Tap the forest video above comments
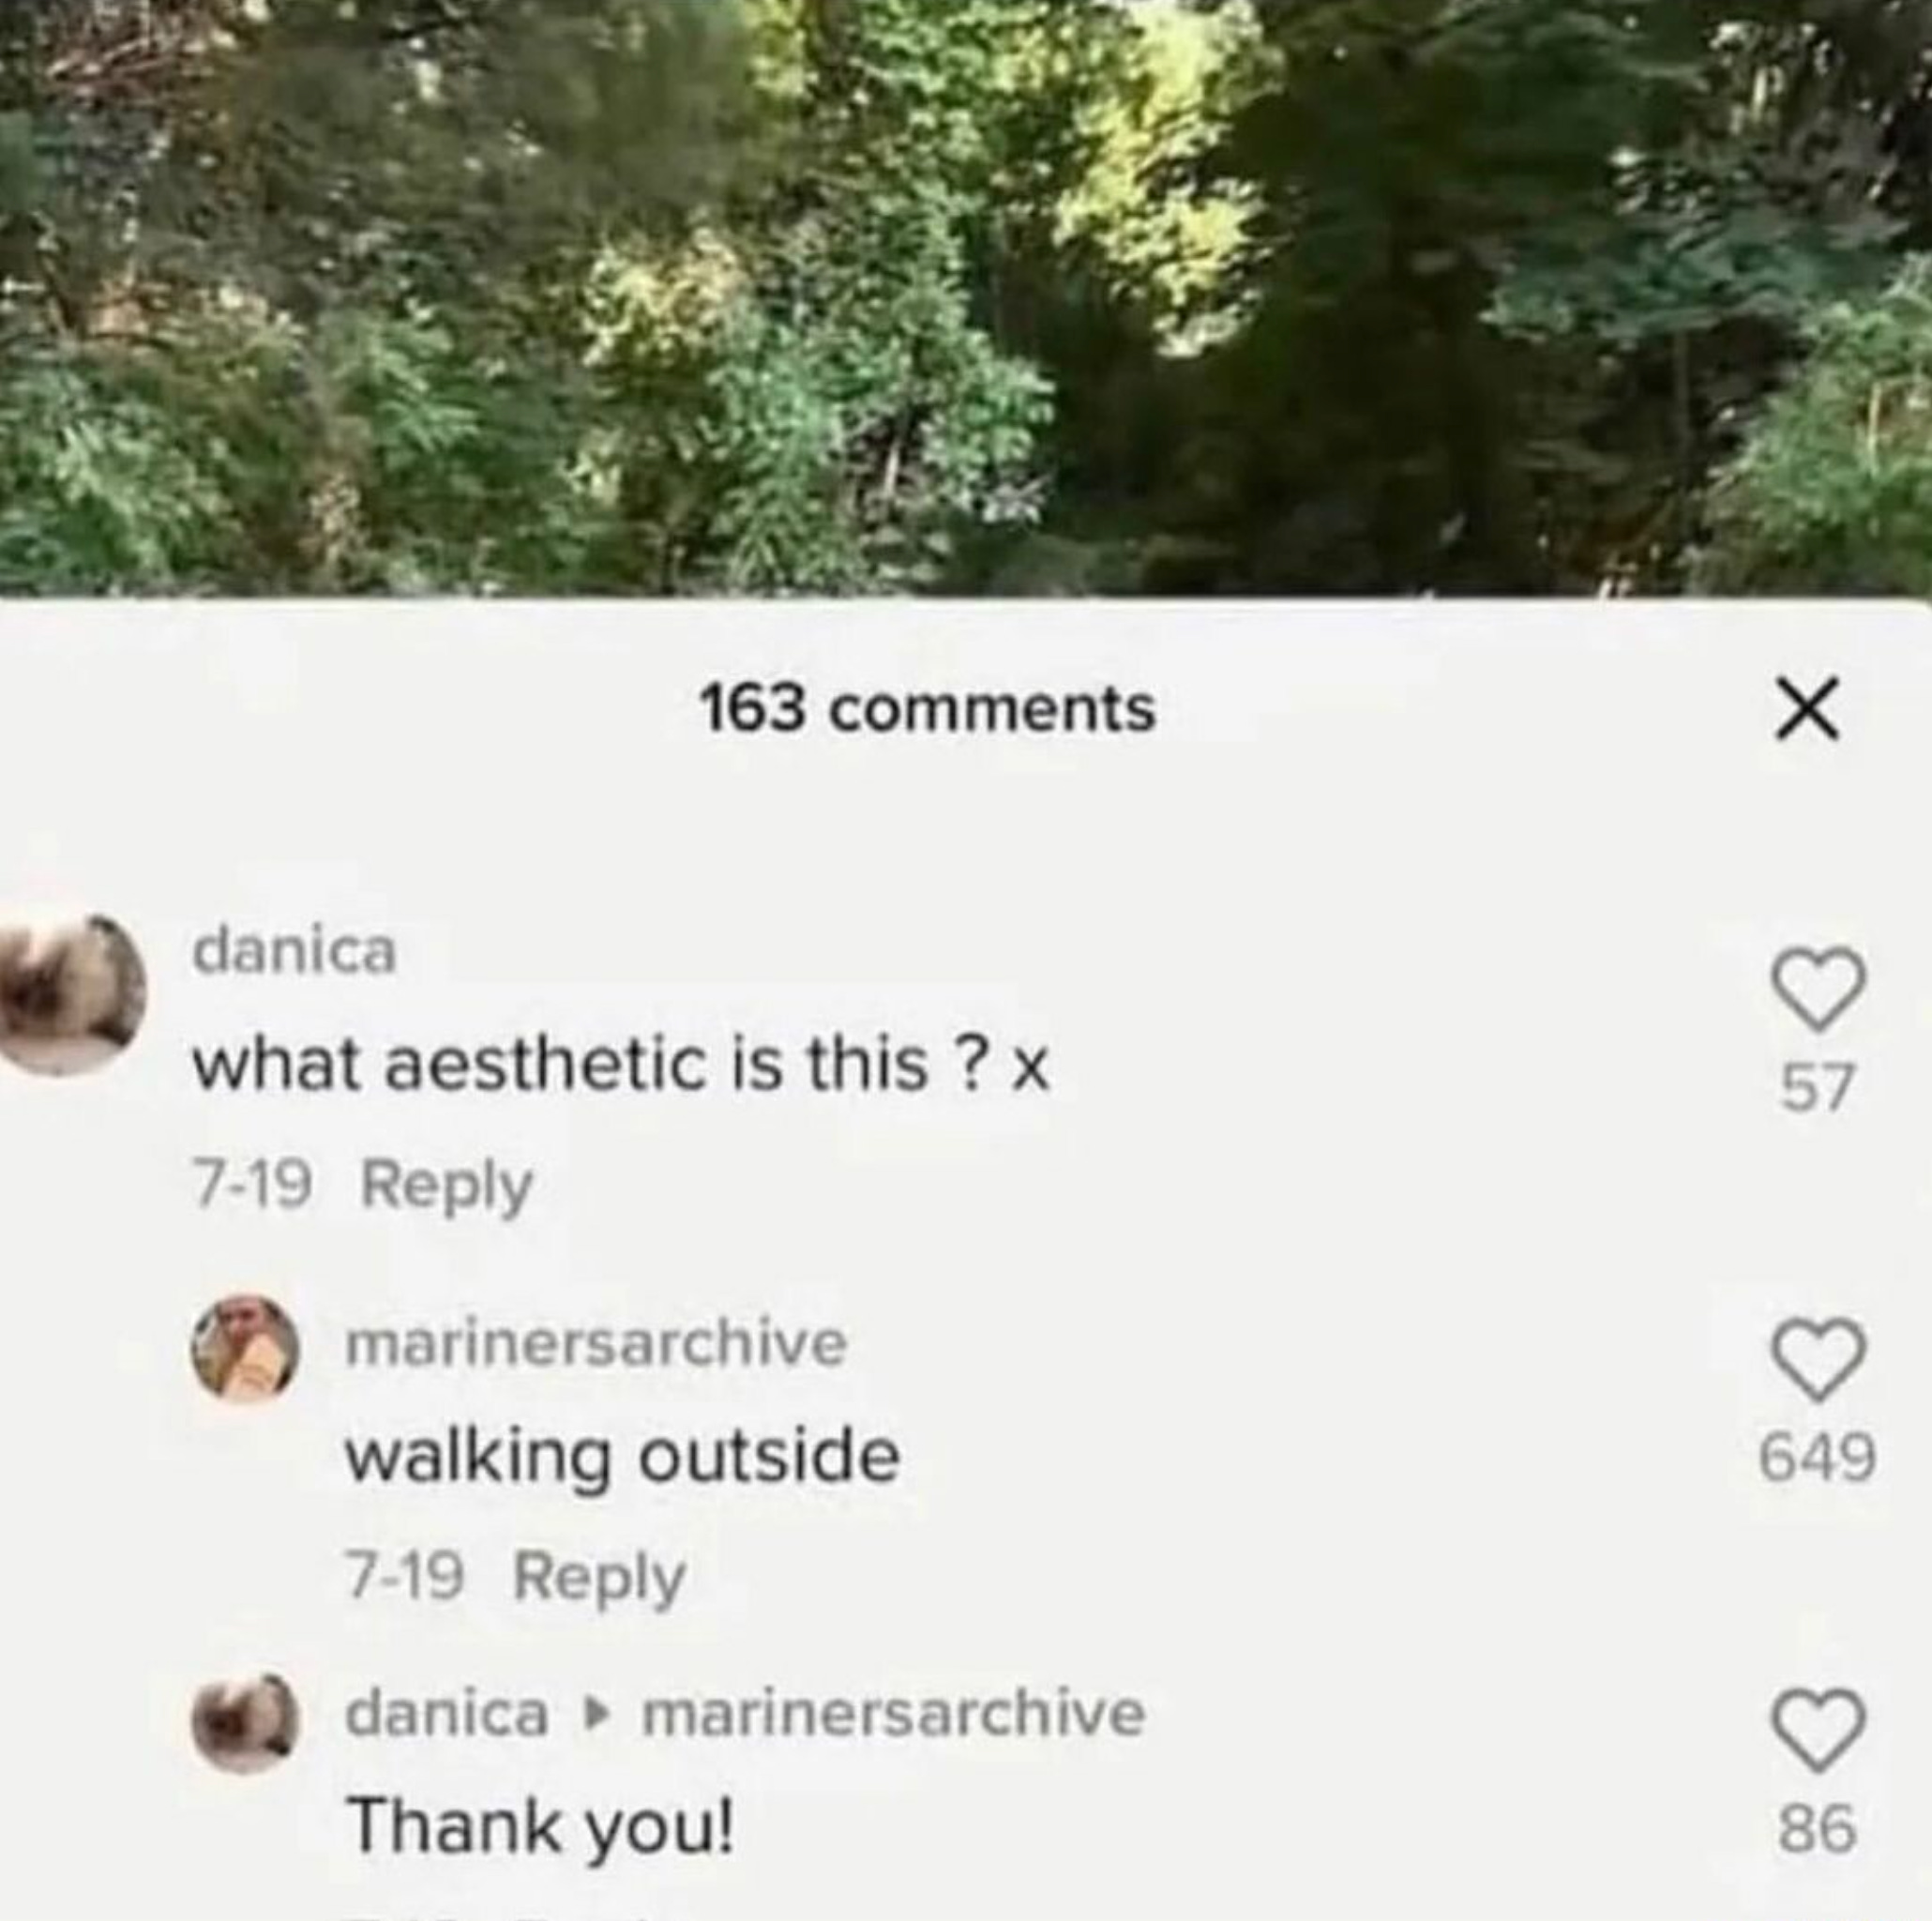 click(x=966, y=298)
